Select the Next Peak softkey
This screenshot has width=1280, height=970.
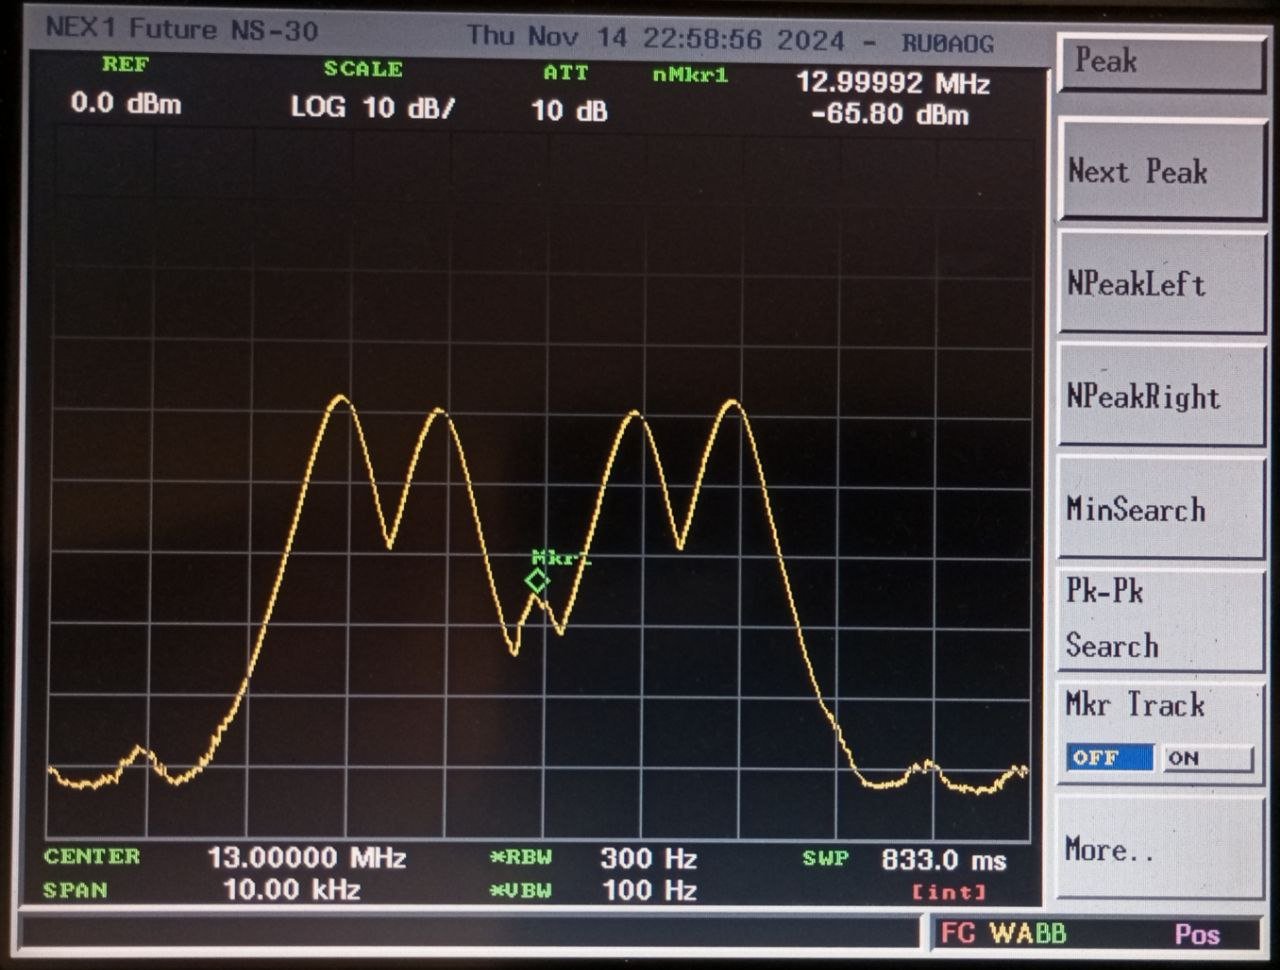click(1160, 172)
